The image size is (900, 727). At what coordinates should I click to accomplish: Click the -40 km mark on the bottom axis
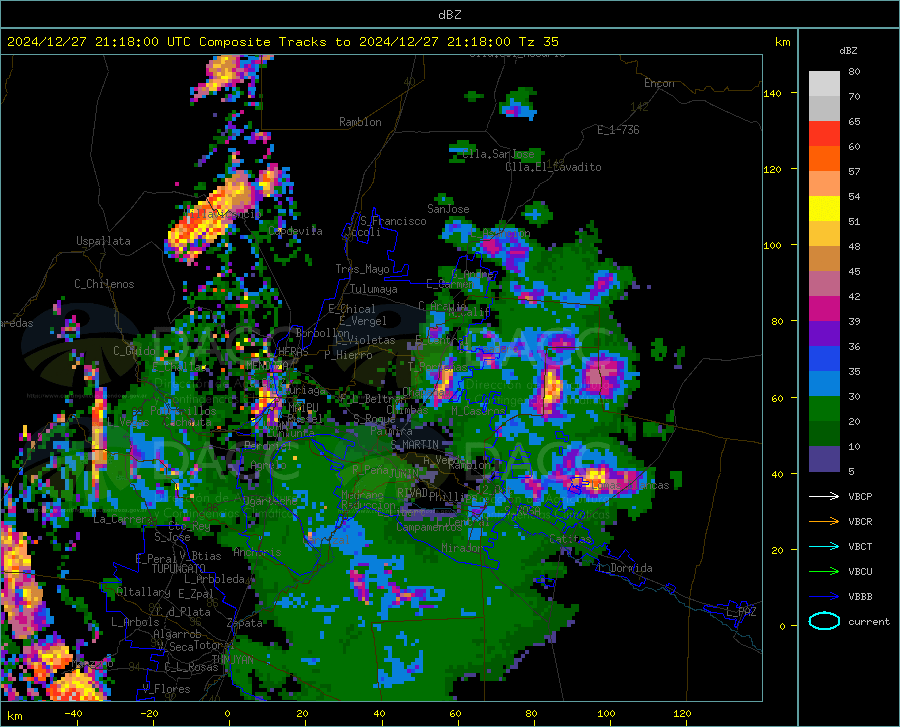(x=73, y=714)
